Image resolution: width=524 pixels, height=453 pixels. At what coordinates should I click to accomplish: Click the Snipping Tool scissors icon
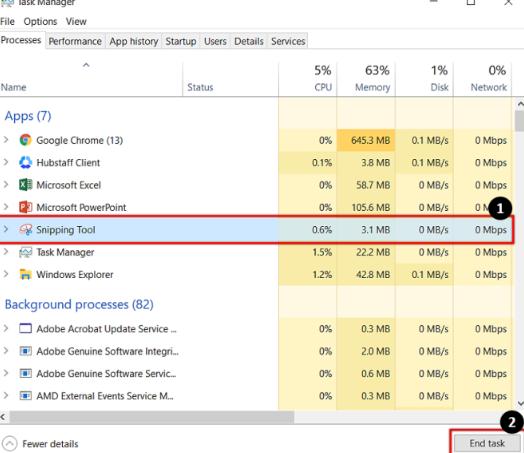[25, 230]
